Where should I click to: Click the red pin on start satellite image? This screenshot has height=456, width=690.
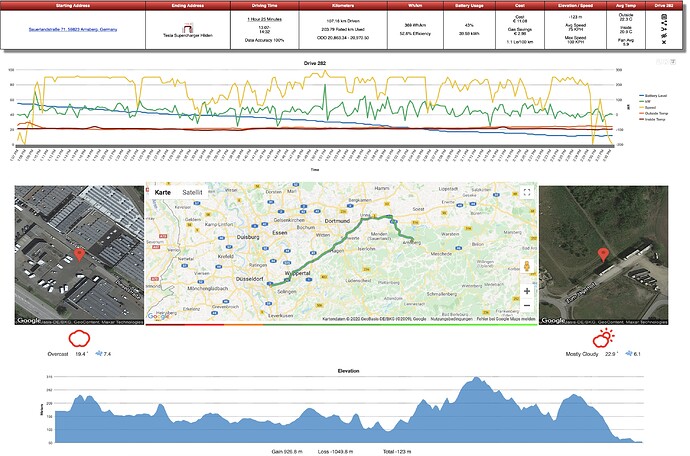pyautogui.click(x=79, y=255)
